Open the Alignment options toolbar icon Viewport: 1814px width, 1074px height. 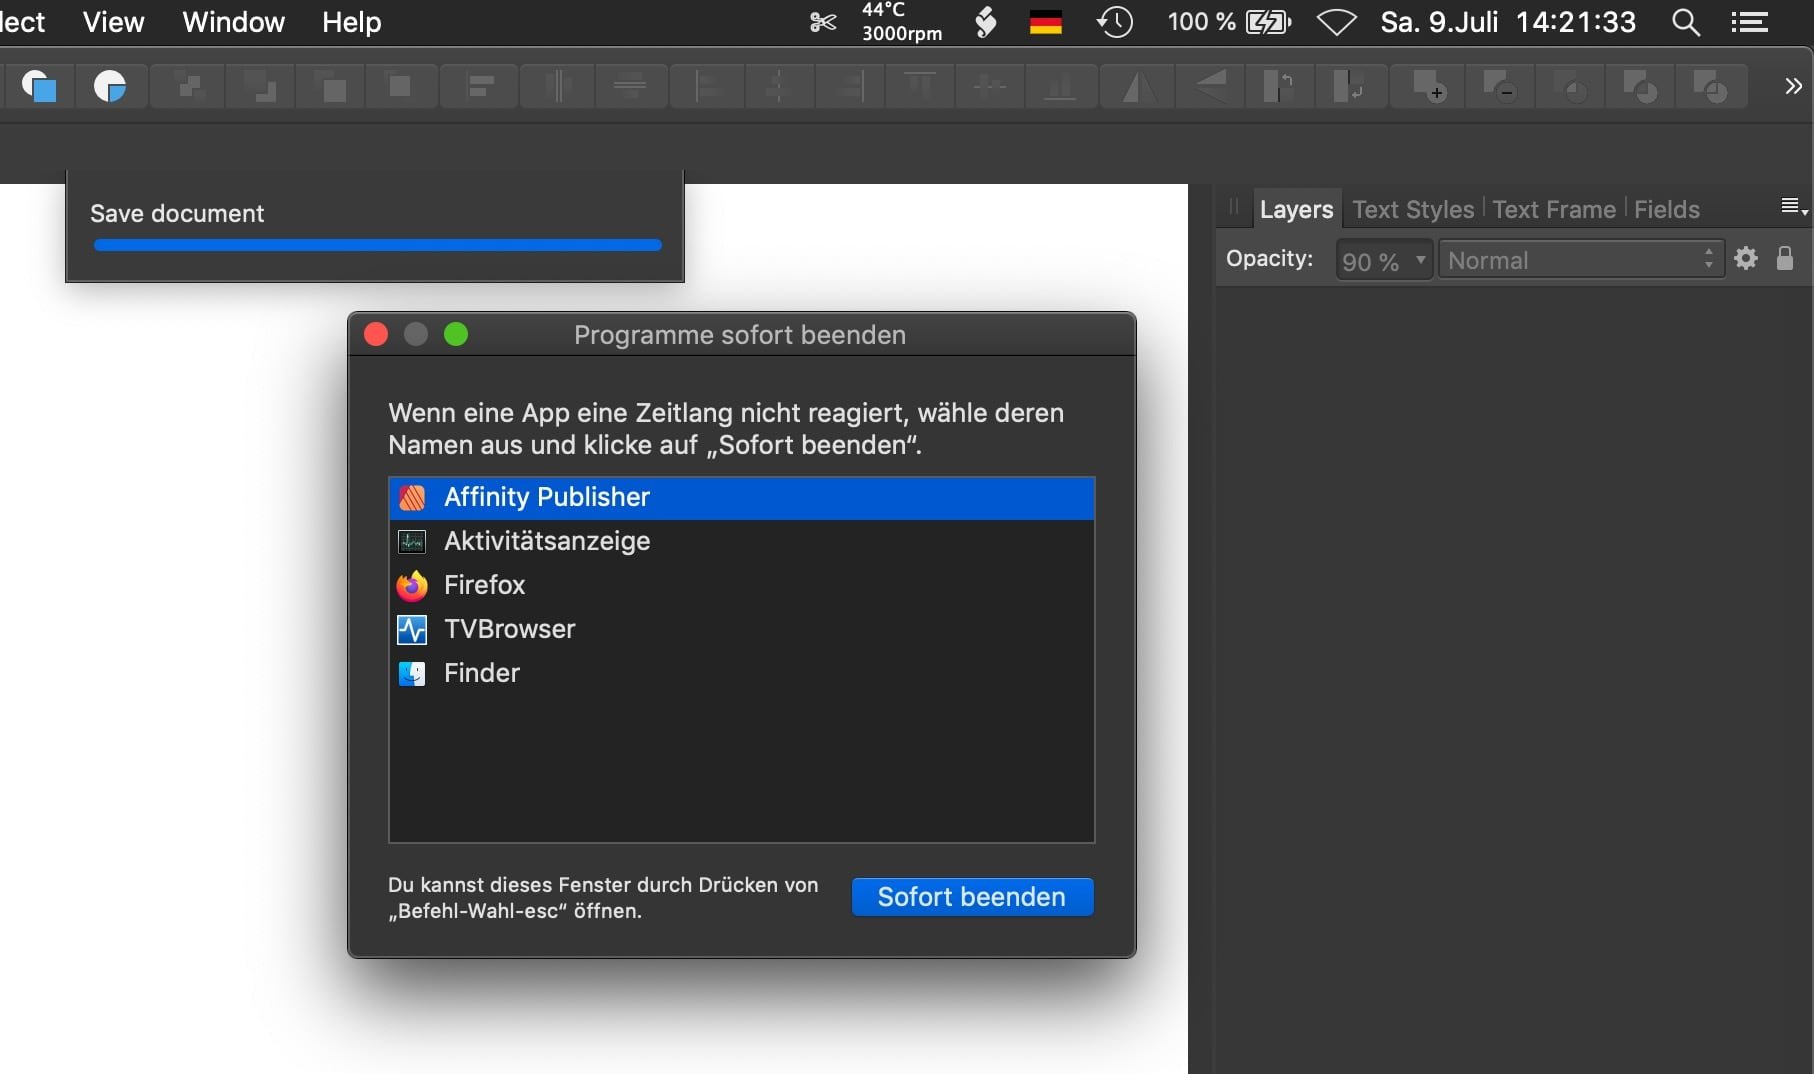[x=480, y=87]
